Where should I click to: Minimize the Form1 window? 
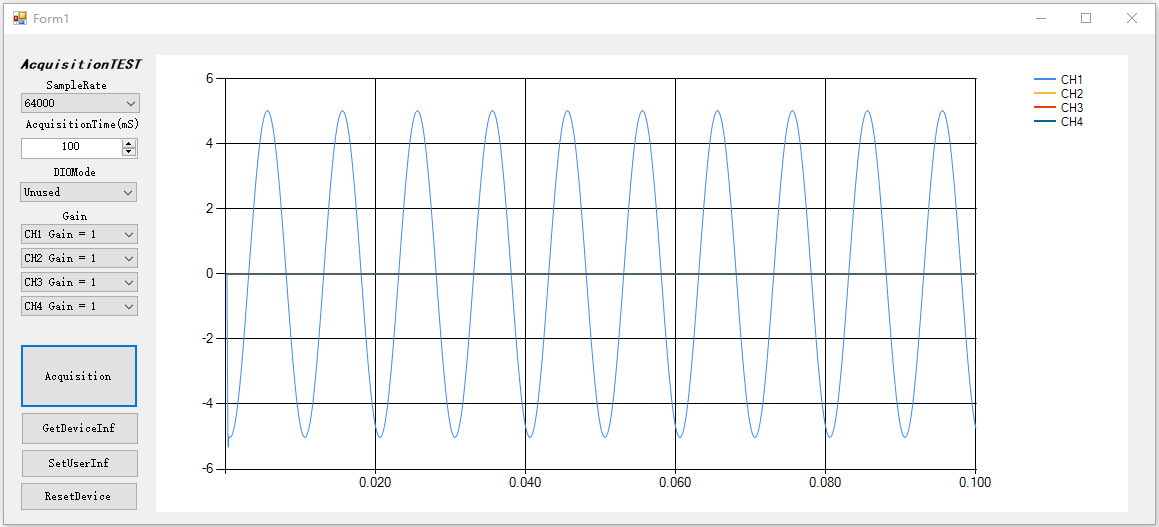[x=1040, y=18]
